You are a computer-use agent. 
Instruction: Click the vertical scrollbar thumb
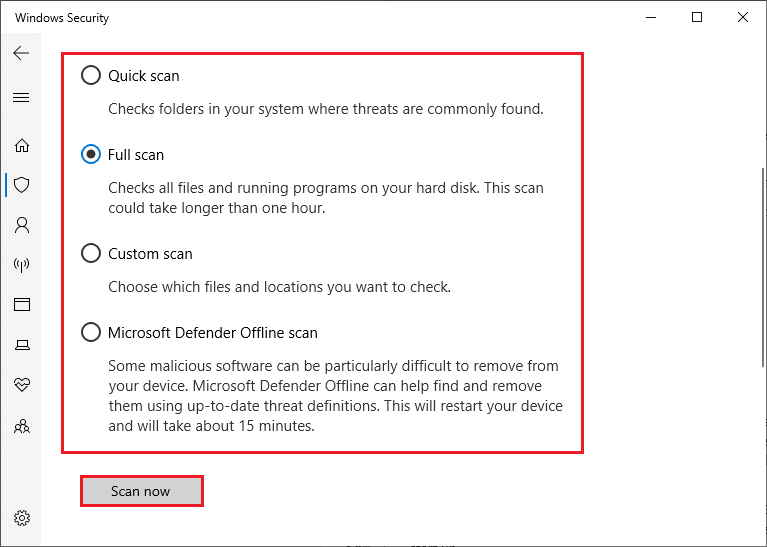click(x=764, y=267)
